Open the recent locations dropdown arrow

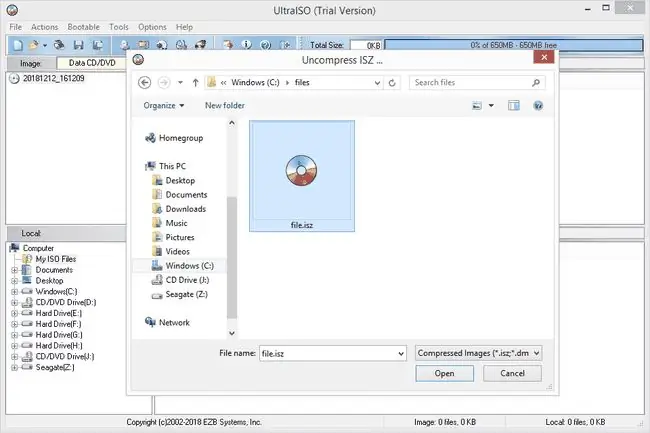(180, 82)
